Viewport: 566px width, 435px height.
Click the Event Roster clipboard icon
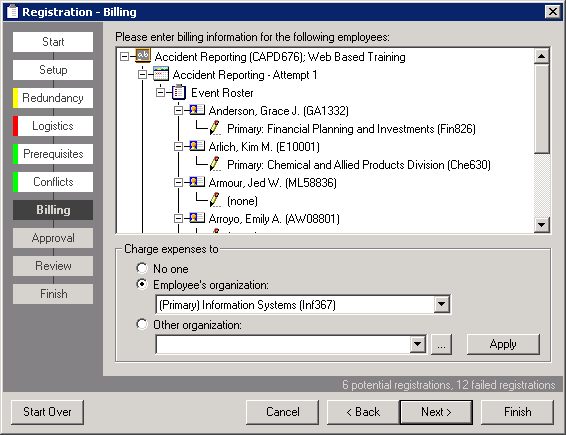179,92
